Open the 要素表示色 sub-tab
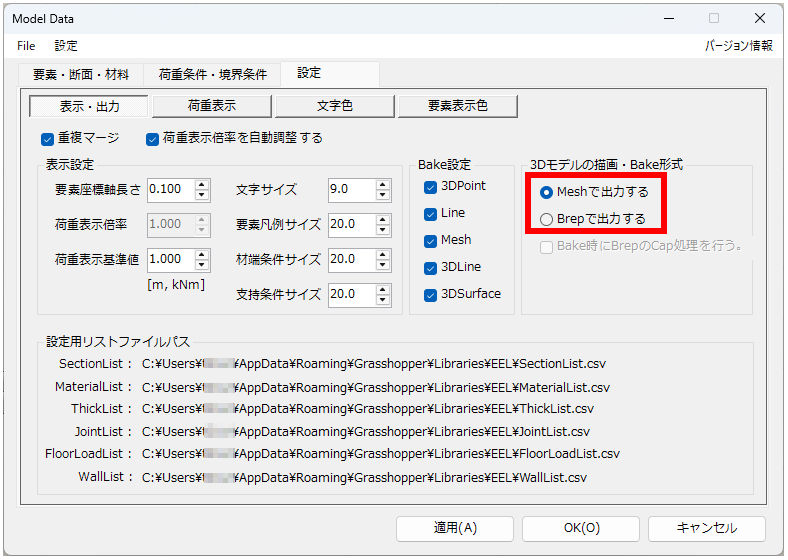 (457, 106)
